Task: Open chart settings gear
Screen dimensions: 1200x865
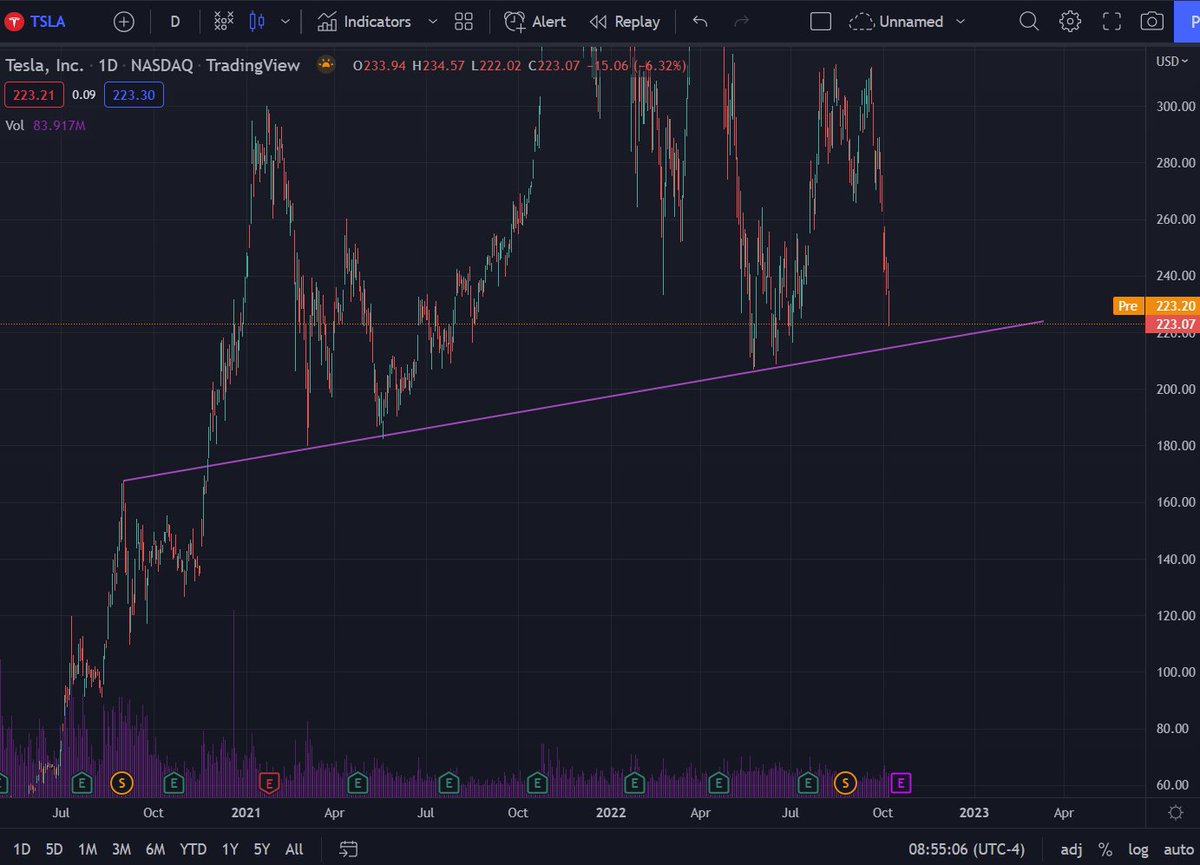Action: [1069, 21]
